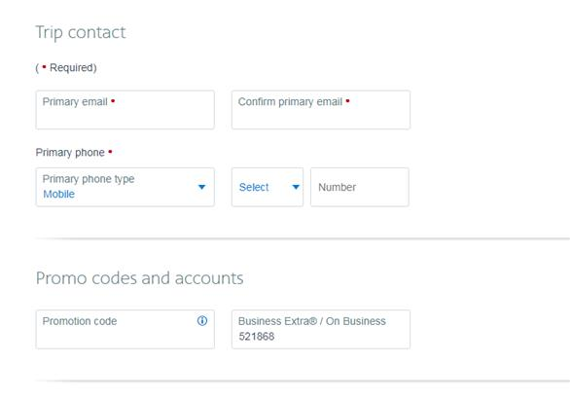The width and height of the screenshot is (571, 400).
Task: Click the Promotion code label text
Action: (x=80, y=321)
